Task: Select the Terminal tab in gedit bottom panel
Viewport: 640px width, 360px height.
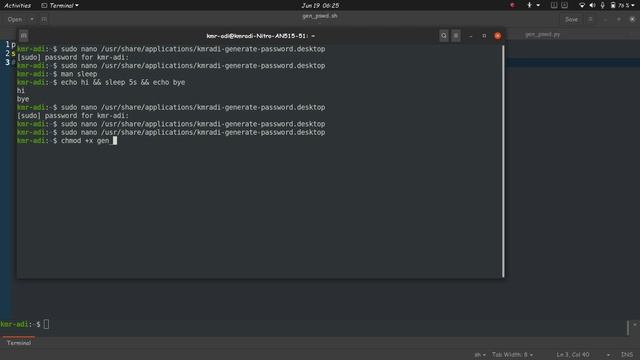Action: (19, 343)
